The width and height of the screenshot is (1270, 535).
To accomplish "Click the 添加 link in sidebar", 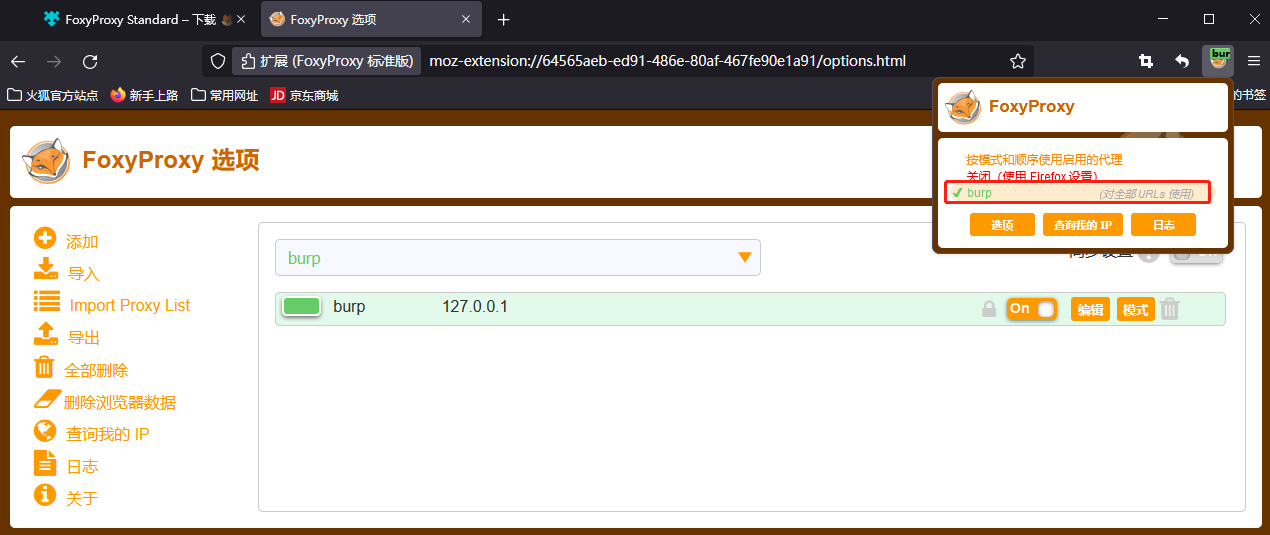I will 82,242.
